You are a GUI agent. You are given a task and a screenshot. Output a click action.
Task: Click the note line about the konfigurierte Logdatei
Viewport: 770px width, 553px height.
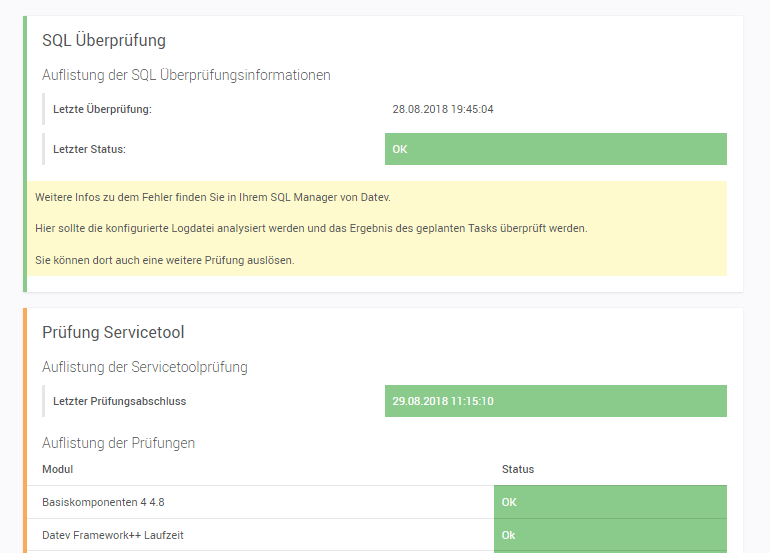point(310,228)
